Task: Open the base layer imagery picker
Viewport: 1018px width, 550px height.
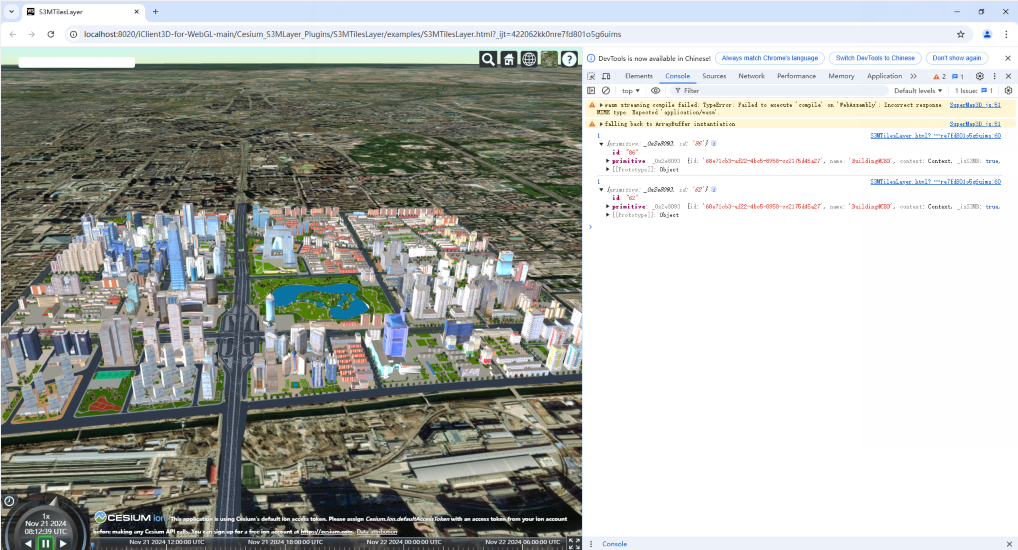Action: coord(549,59)
